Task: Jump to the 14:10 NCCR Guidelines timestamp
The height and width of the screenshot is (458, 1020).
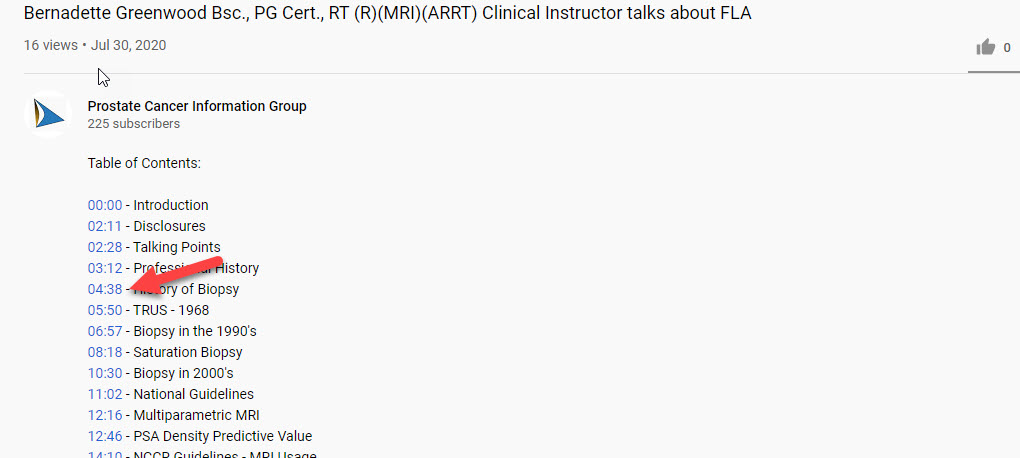Action: coord(105,454)
